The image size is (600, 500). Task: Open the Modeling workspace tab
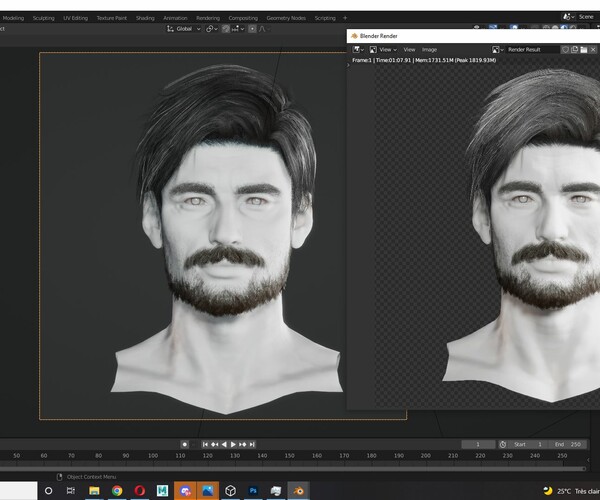coord(13,18)
